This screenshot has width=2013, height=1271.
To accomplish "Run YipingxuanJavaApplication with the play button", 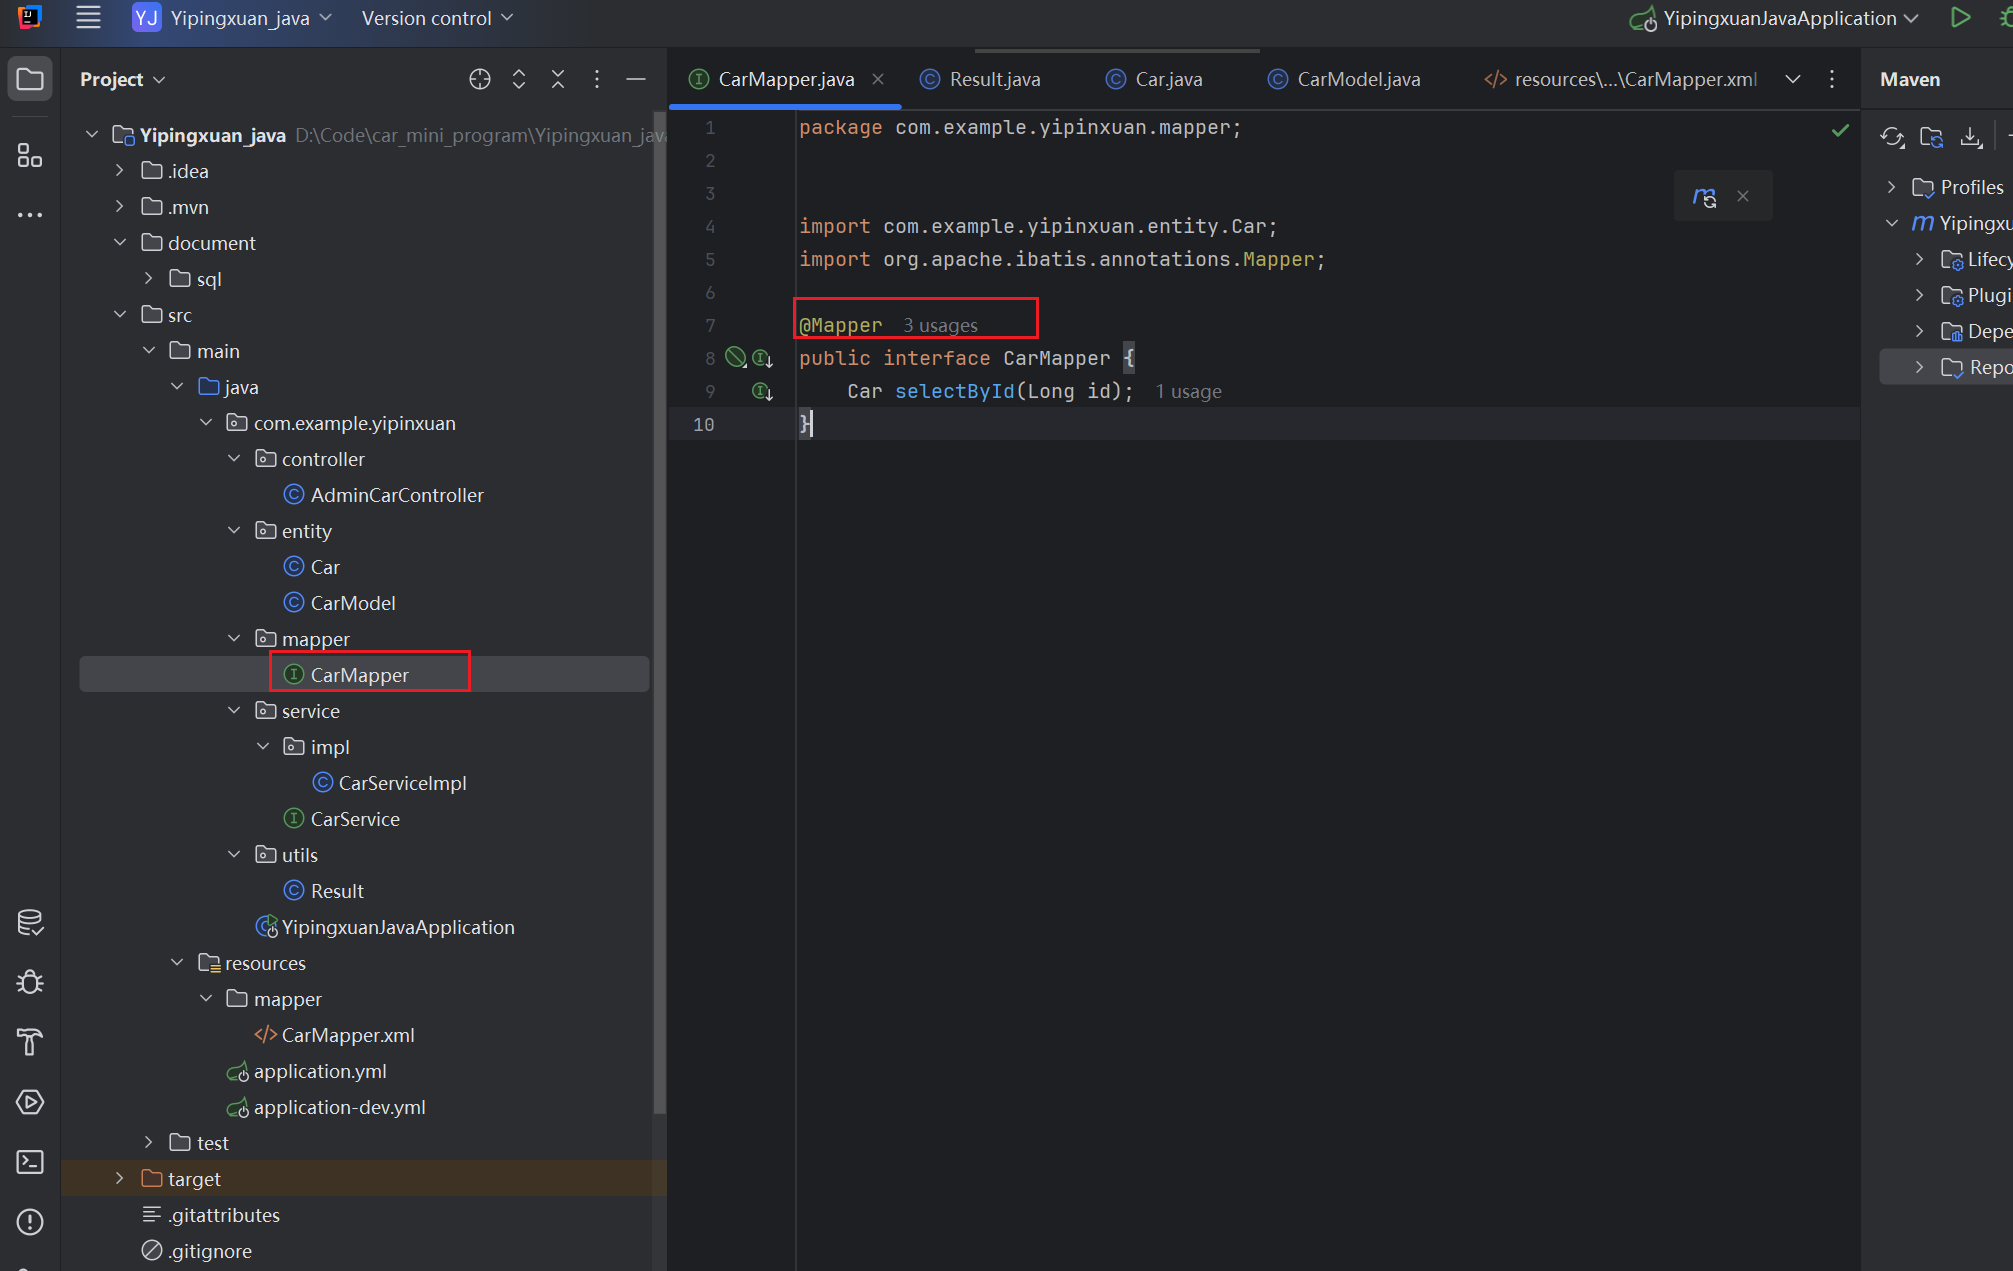I will 1960,18.
